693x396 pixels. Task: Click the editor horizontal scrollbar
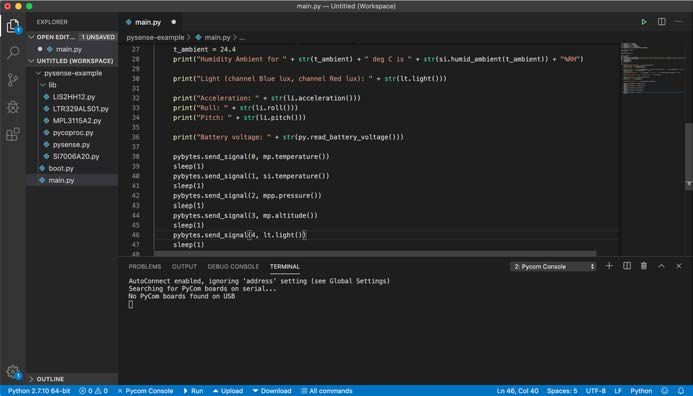tap(375, 253)
